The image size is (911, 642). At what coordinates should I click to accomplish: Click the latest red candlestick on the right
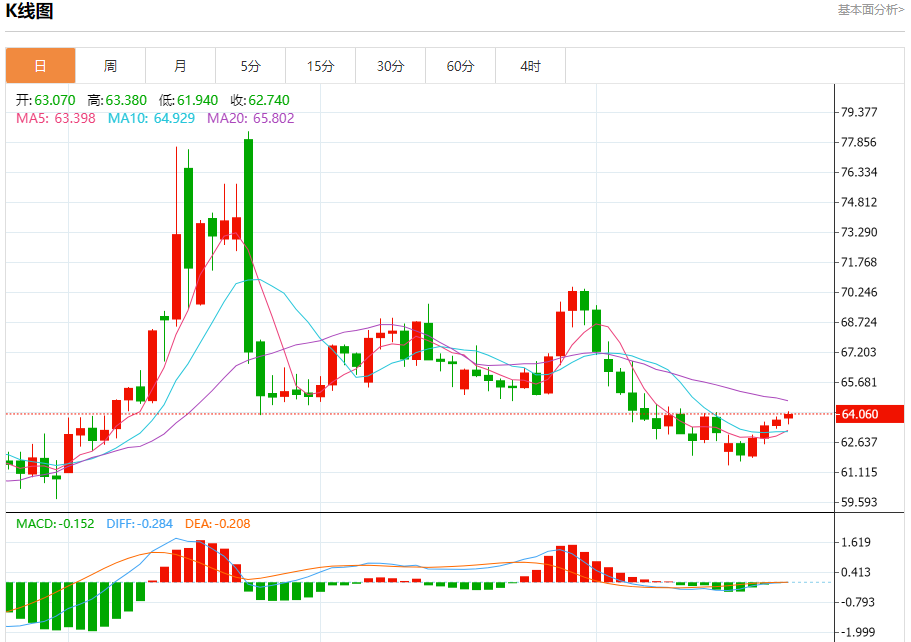[x=788, y=416]
